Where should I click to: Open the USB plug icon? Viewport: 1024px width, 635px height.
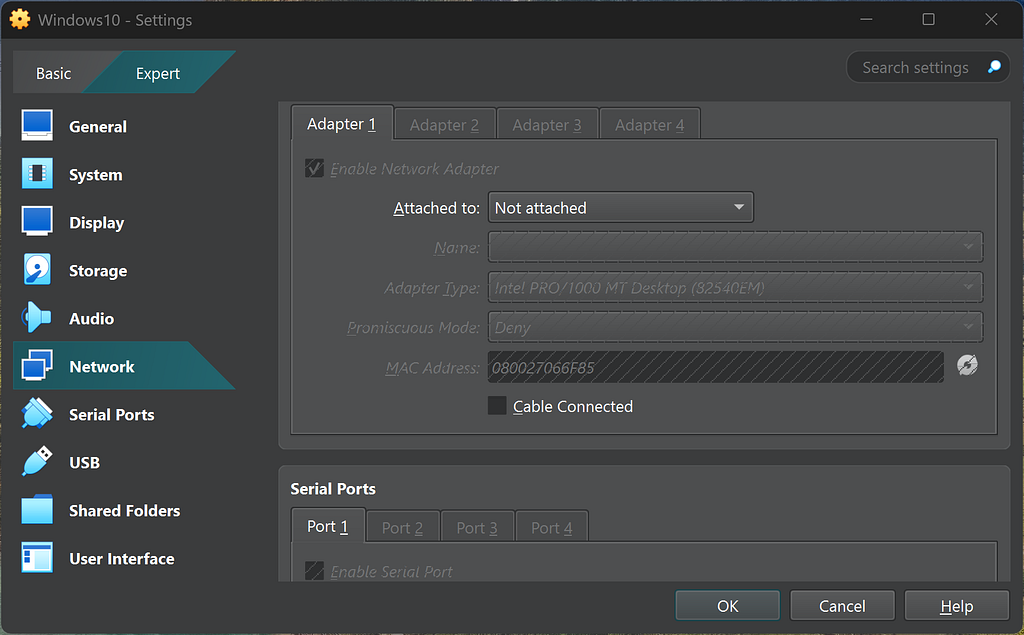pyautogui.click(x=37, y=463)
